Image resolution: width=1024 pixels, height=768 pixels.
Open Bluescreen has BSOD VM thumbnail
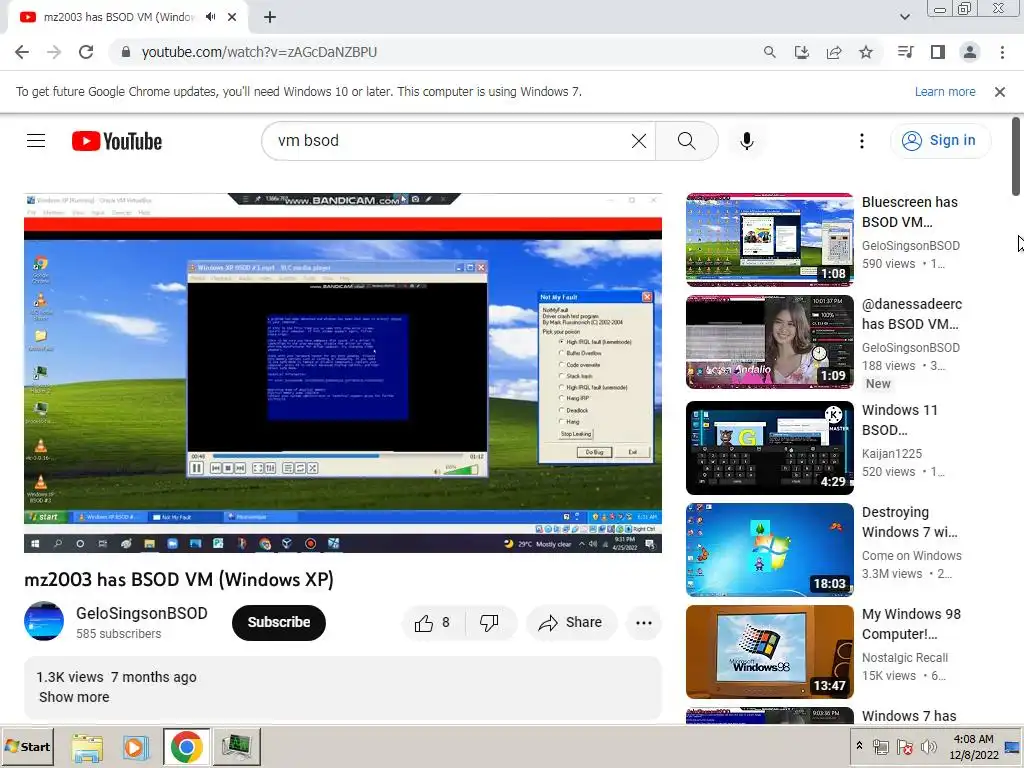[x=769, y=240]
